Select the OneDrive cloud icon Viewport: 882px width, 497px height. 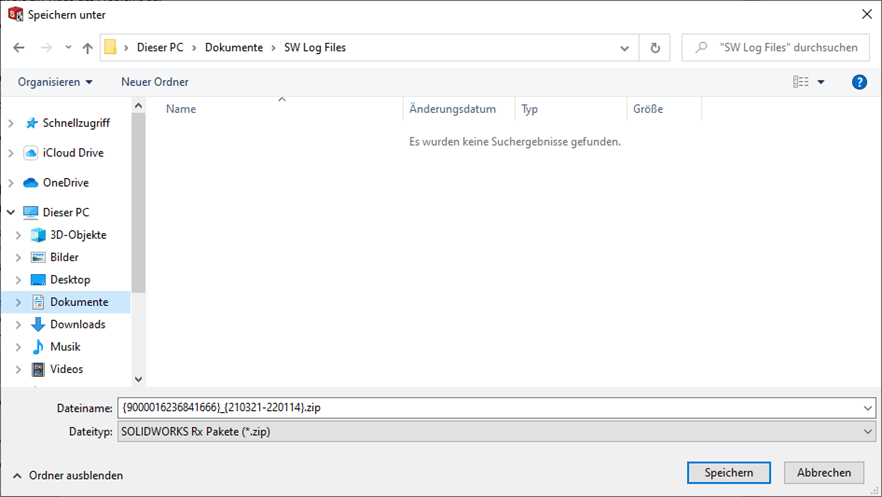pyautogui.click(x=31, y=183)
